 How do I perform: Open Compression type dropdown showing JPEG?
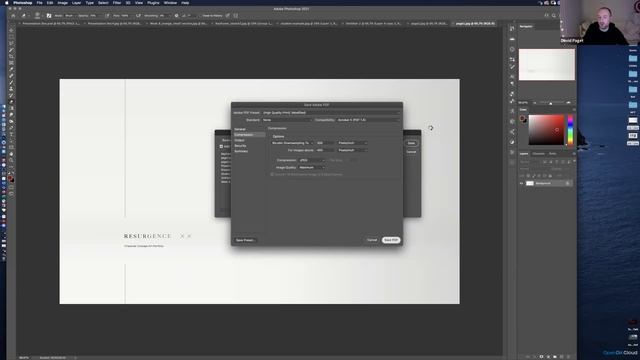pyautogui.click(x=312, y=160)
